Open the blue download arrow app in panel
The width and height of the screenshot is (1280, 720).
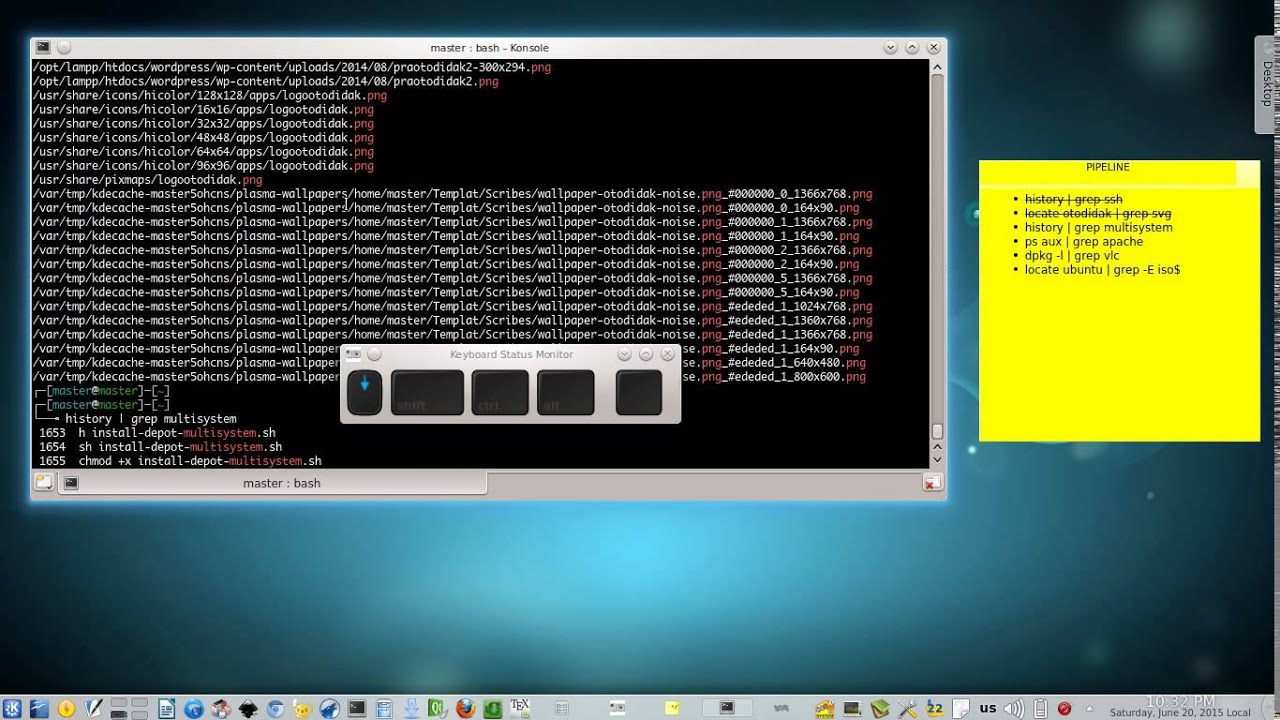(411, 708)
